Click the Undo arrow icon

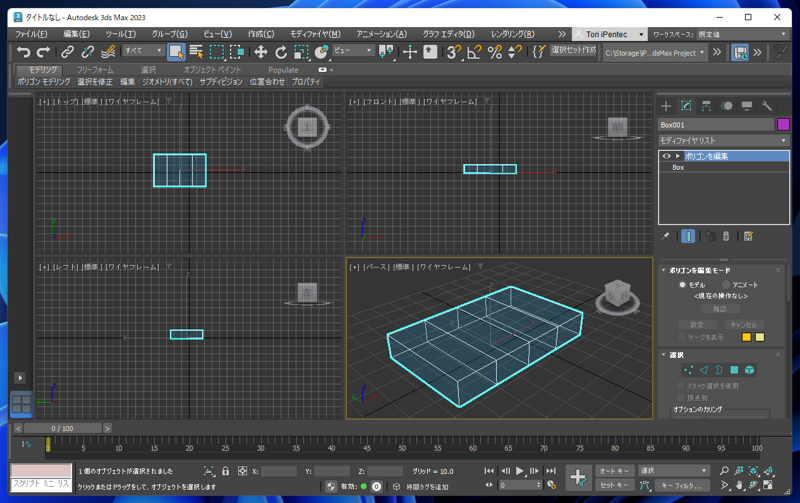click(23, 52)
